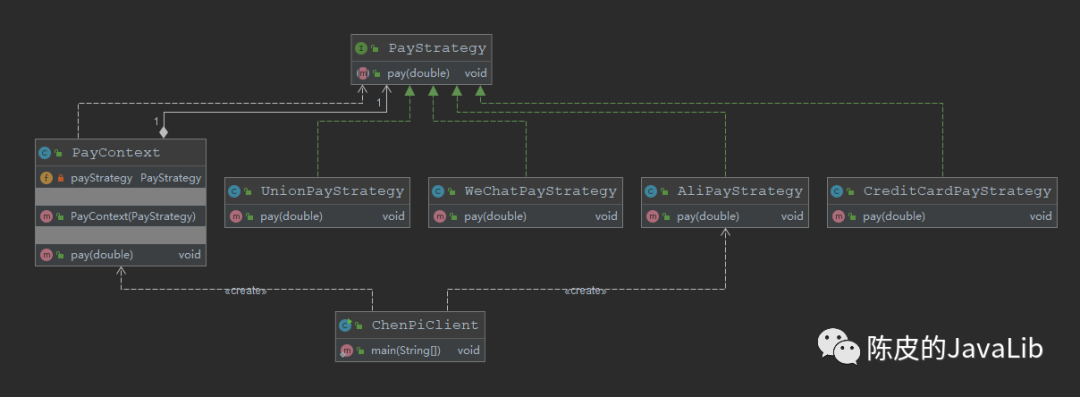Screen dimensions: 1080x397
Task: Click the red lock icon on payStrategy field
Action: pos(61,179)
